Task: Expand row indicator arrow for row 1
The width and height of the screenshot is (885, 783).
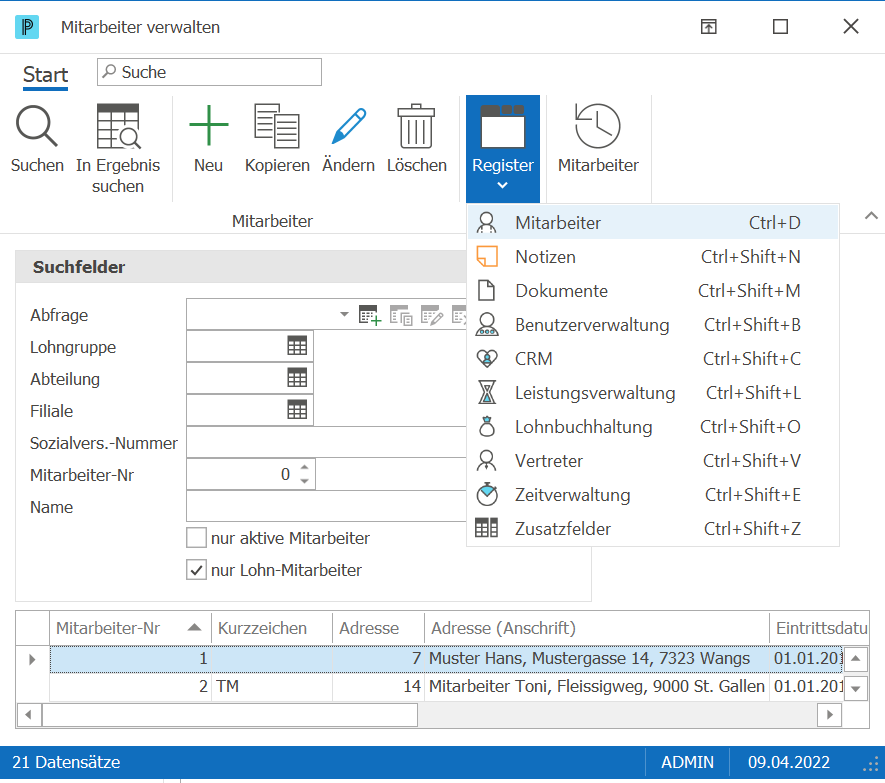Action: click(32, 659)
